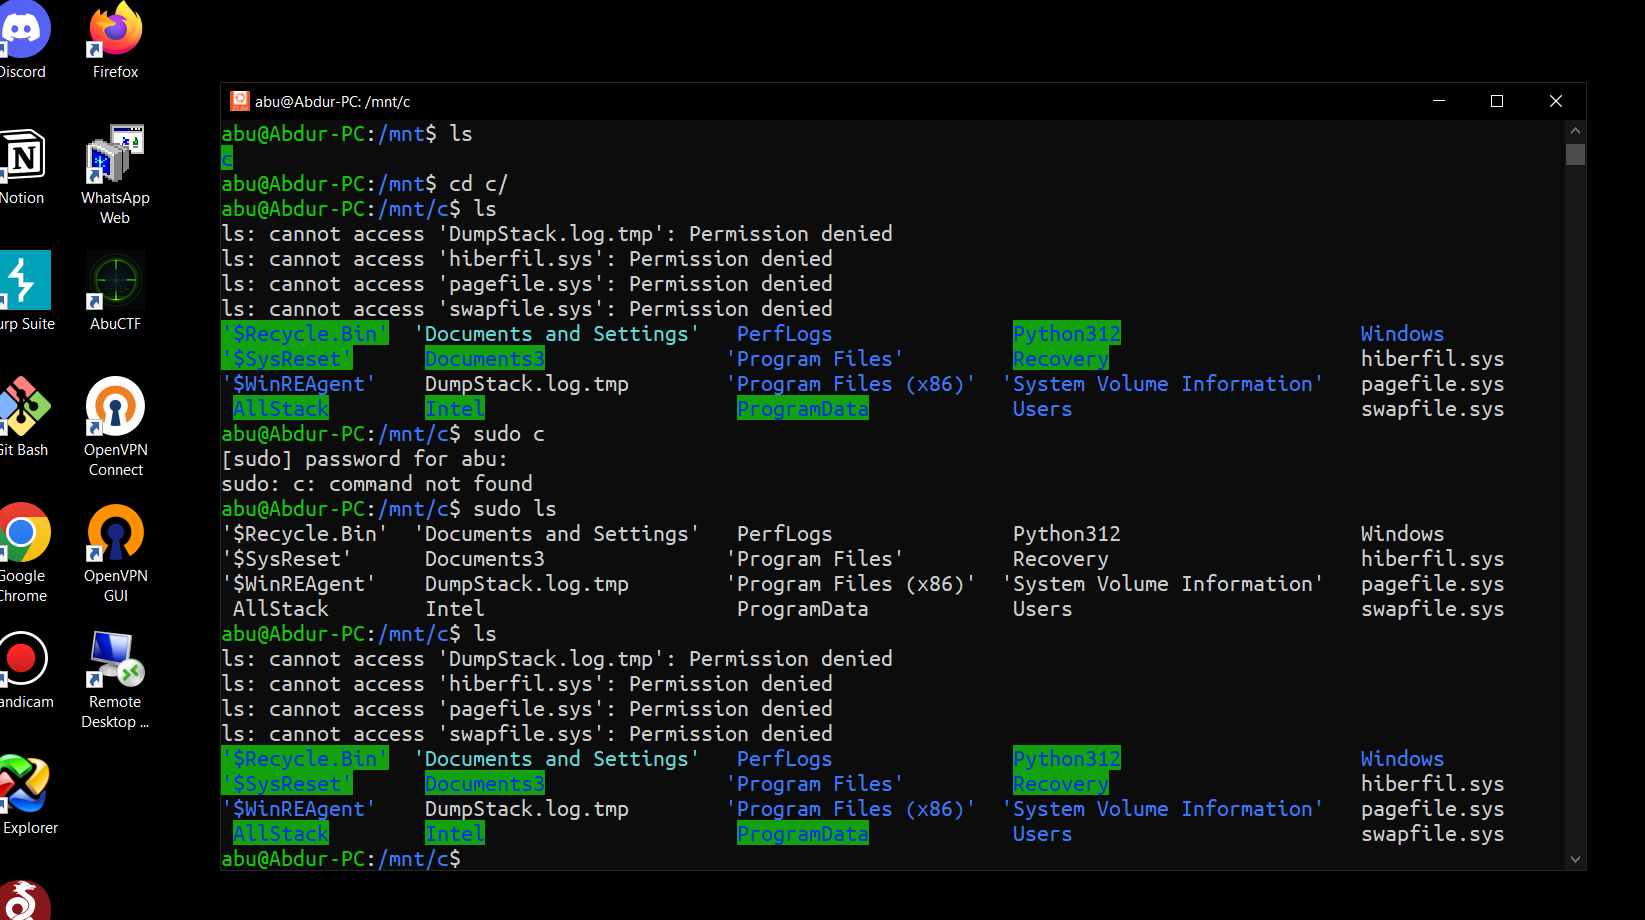Maximize the terminal window
This screenshot has height=920, width=1645.
(x=1497, y=101)
